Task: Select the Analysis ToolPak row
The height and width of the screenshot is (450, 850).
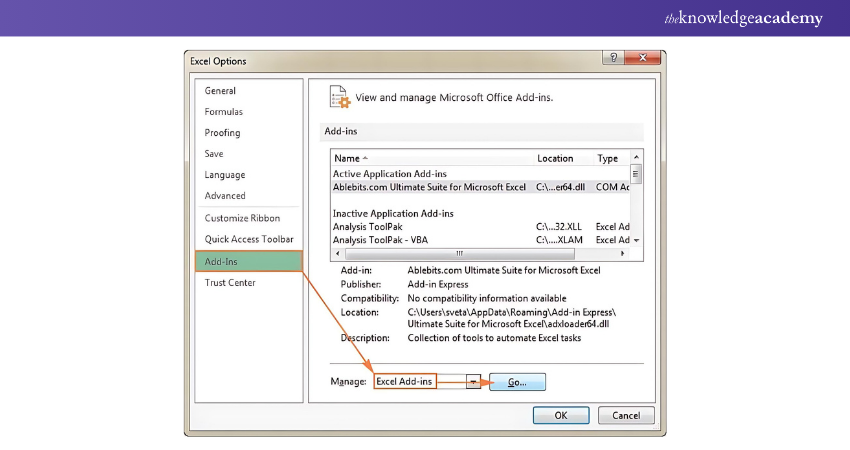Action: 480,227
